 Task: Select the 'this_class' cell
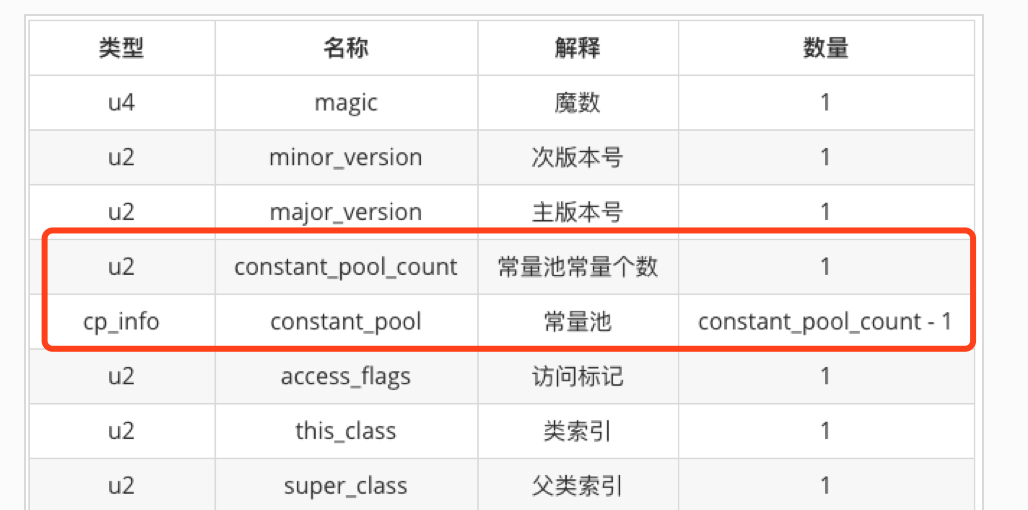346,432
